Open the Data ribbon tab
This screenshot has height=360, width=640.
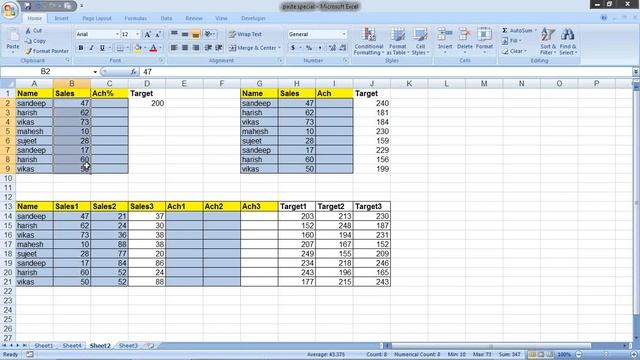coord(166,18)
